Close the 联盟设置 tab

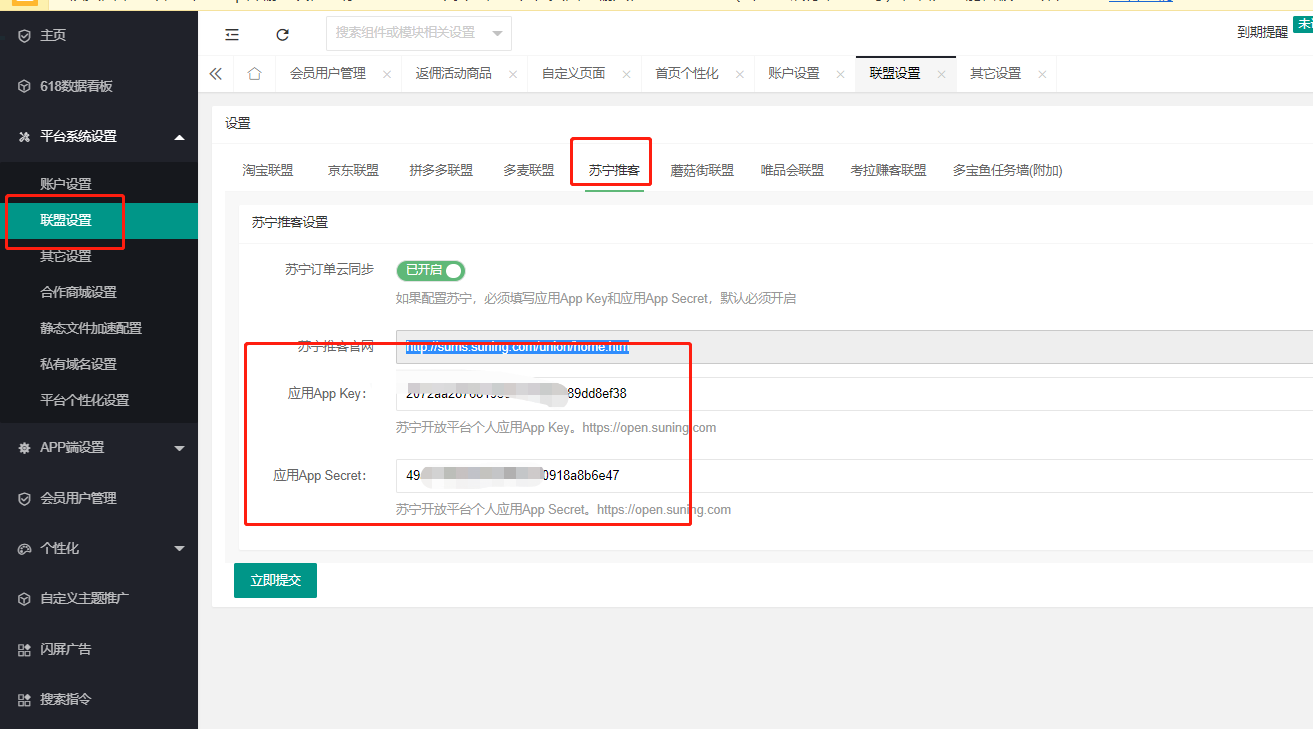point(941,75)
